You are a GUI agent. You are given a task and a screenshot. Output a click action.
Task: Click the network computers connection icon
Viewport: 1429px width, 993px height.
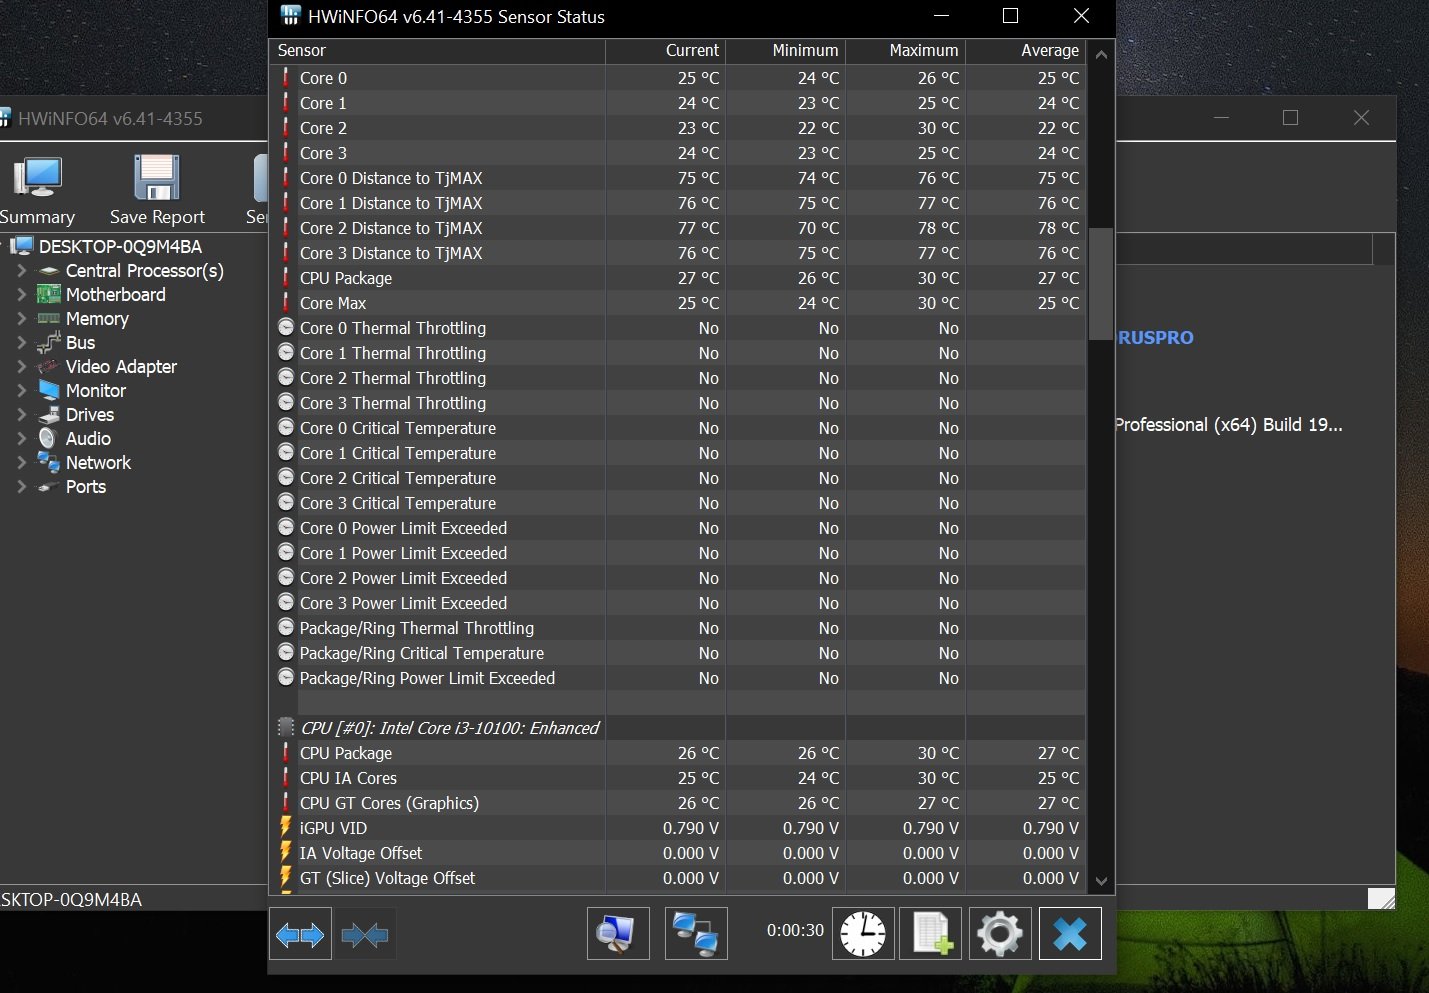pyautogui.click(x=696, y=934)
